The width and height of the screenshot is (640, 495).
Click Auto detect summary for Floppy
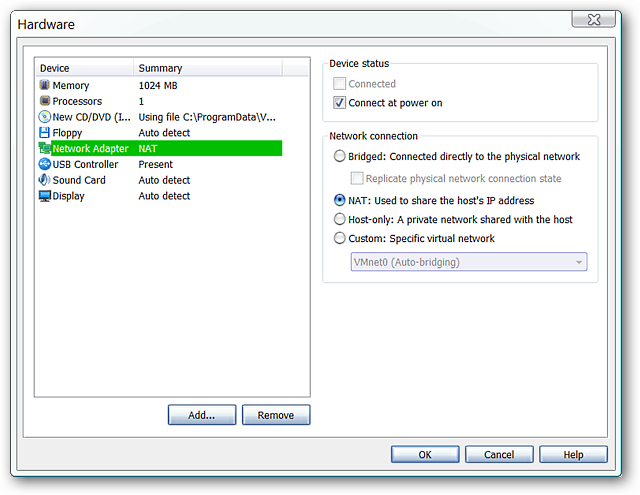click(164, 133)
